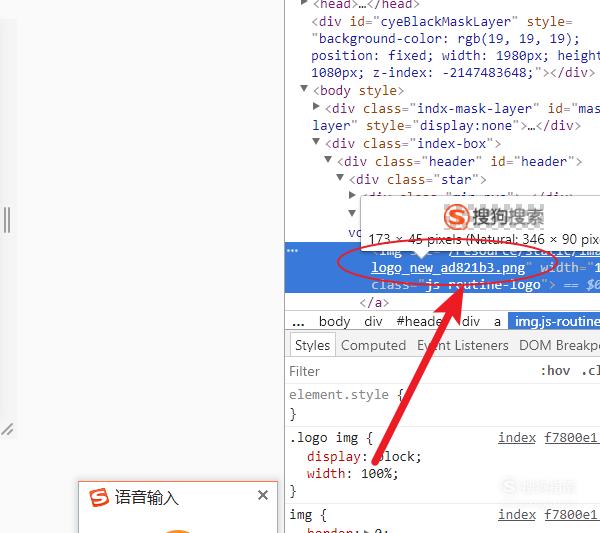600x533 pixels.
Task: Switch to the Styles tab
Action: tap(312, 345)
